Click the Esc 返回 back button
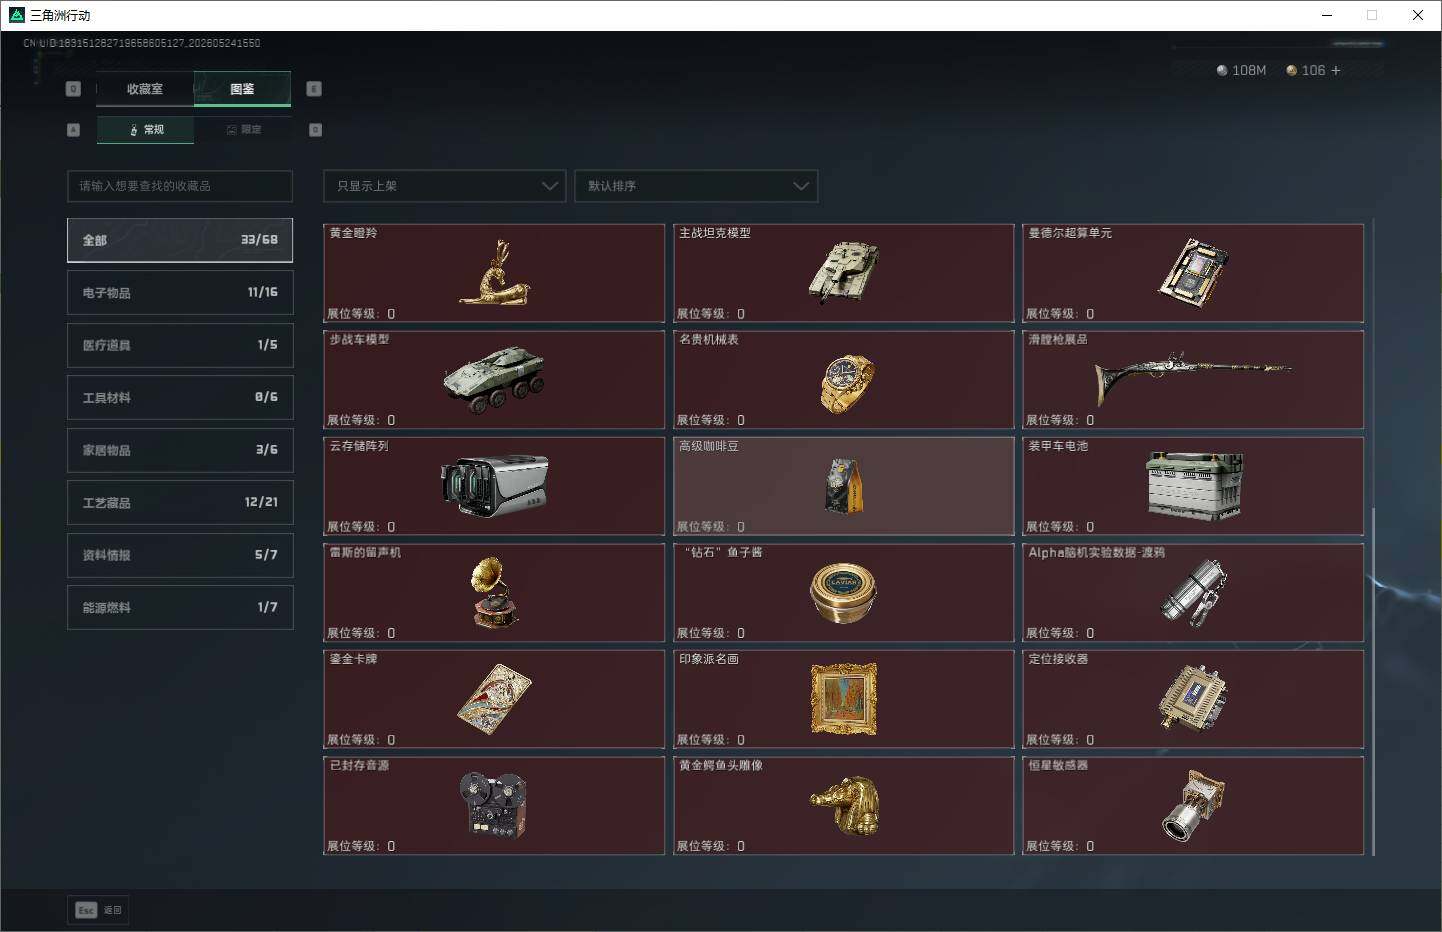This screenshot has height=932, width=1442. point(98,910)
